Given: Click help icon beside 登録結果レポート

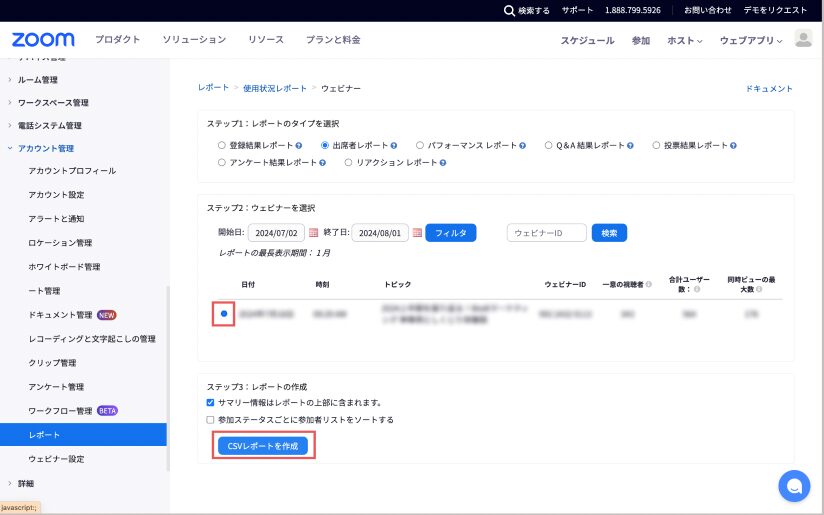Looking at the screenshot, I should coord(292,145).
